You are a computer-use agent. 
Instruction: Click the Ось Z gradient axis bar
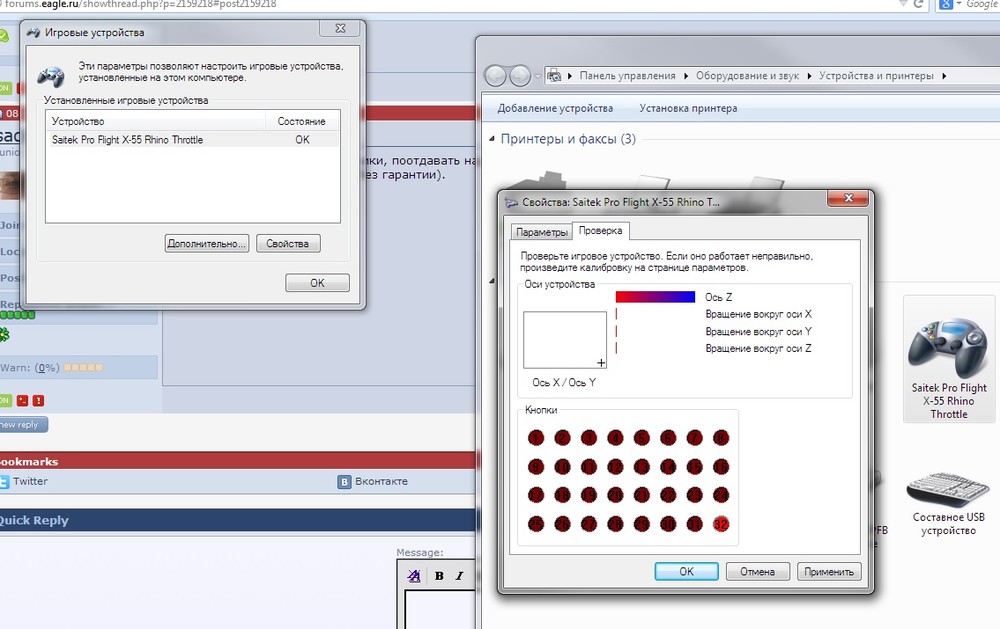coord(655,297)
